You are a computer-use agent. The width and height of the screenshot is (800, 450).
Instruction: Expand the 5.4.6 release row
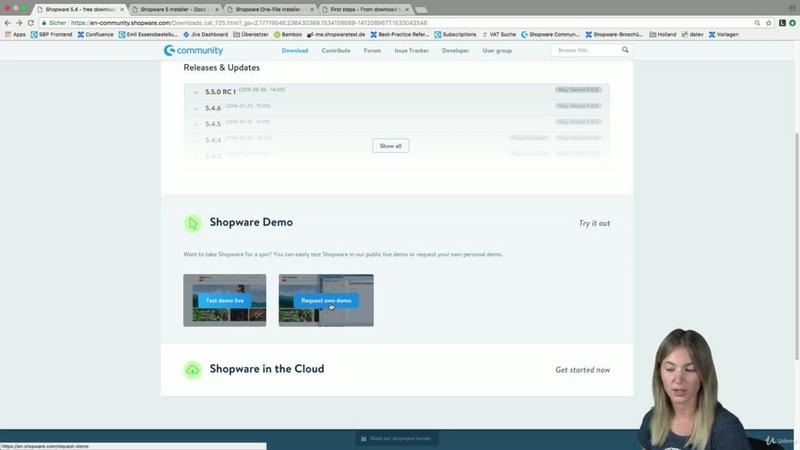[396, 108]
